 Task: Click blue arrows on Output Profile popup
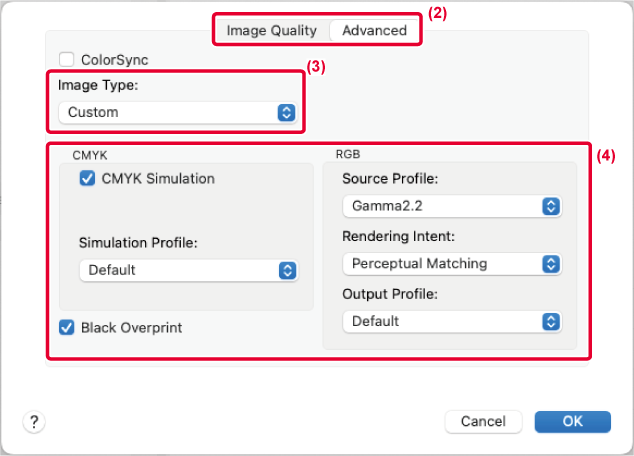(x=550, y=321)
